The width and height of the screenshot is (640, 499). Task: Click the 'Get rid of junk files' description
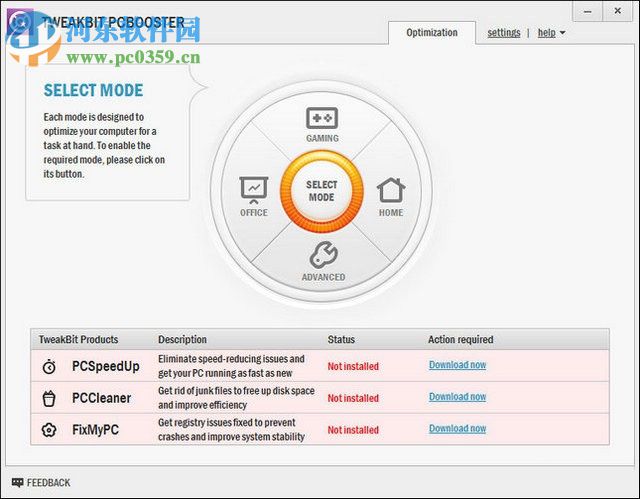coord(236,398)
